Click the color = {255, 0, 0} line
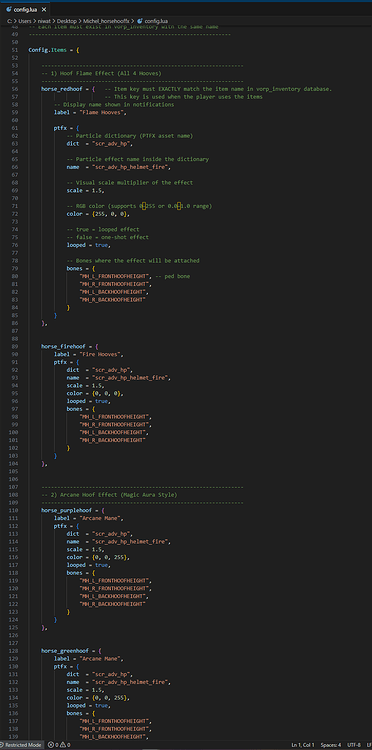This screenshot has height=750, width=372. pyautogui.click(x=98, y=214)
